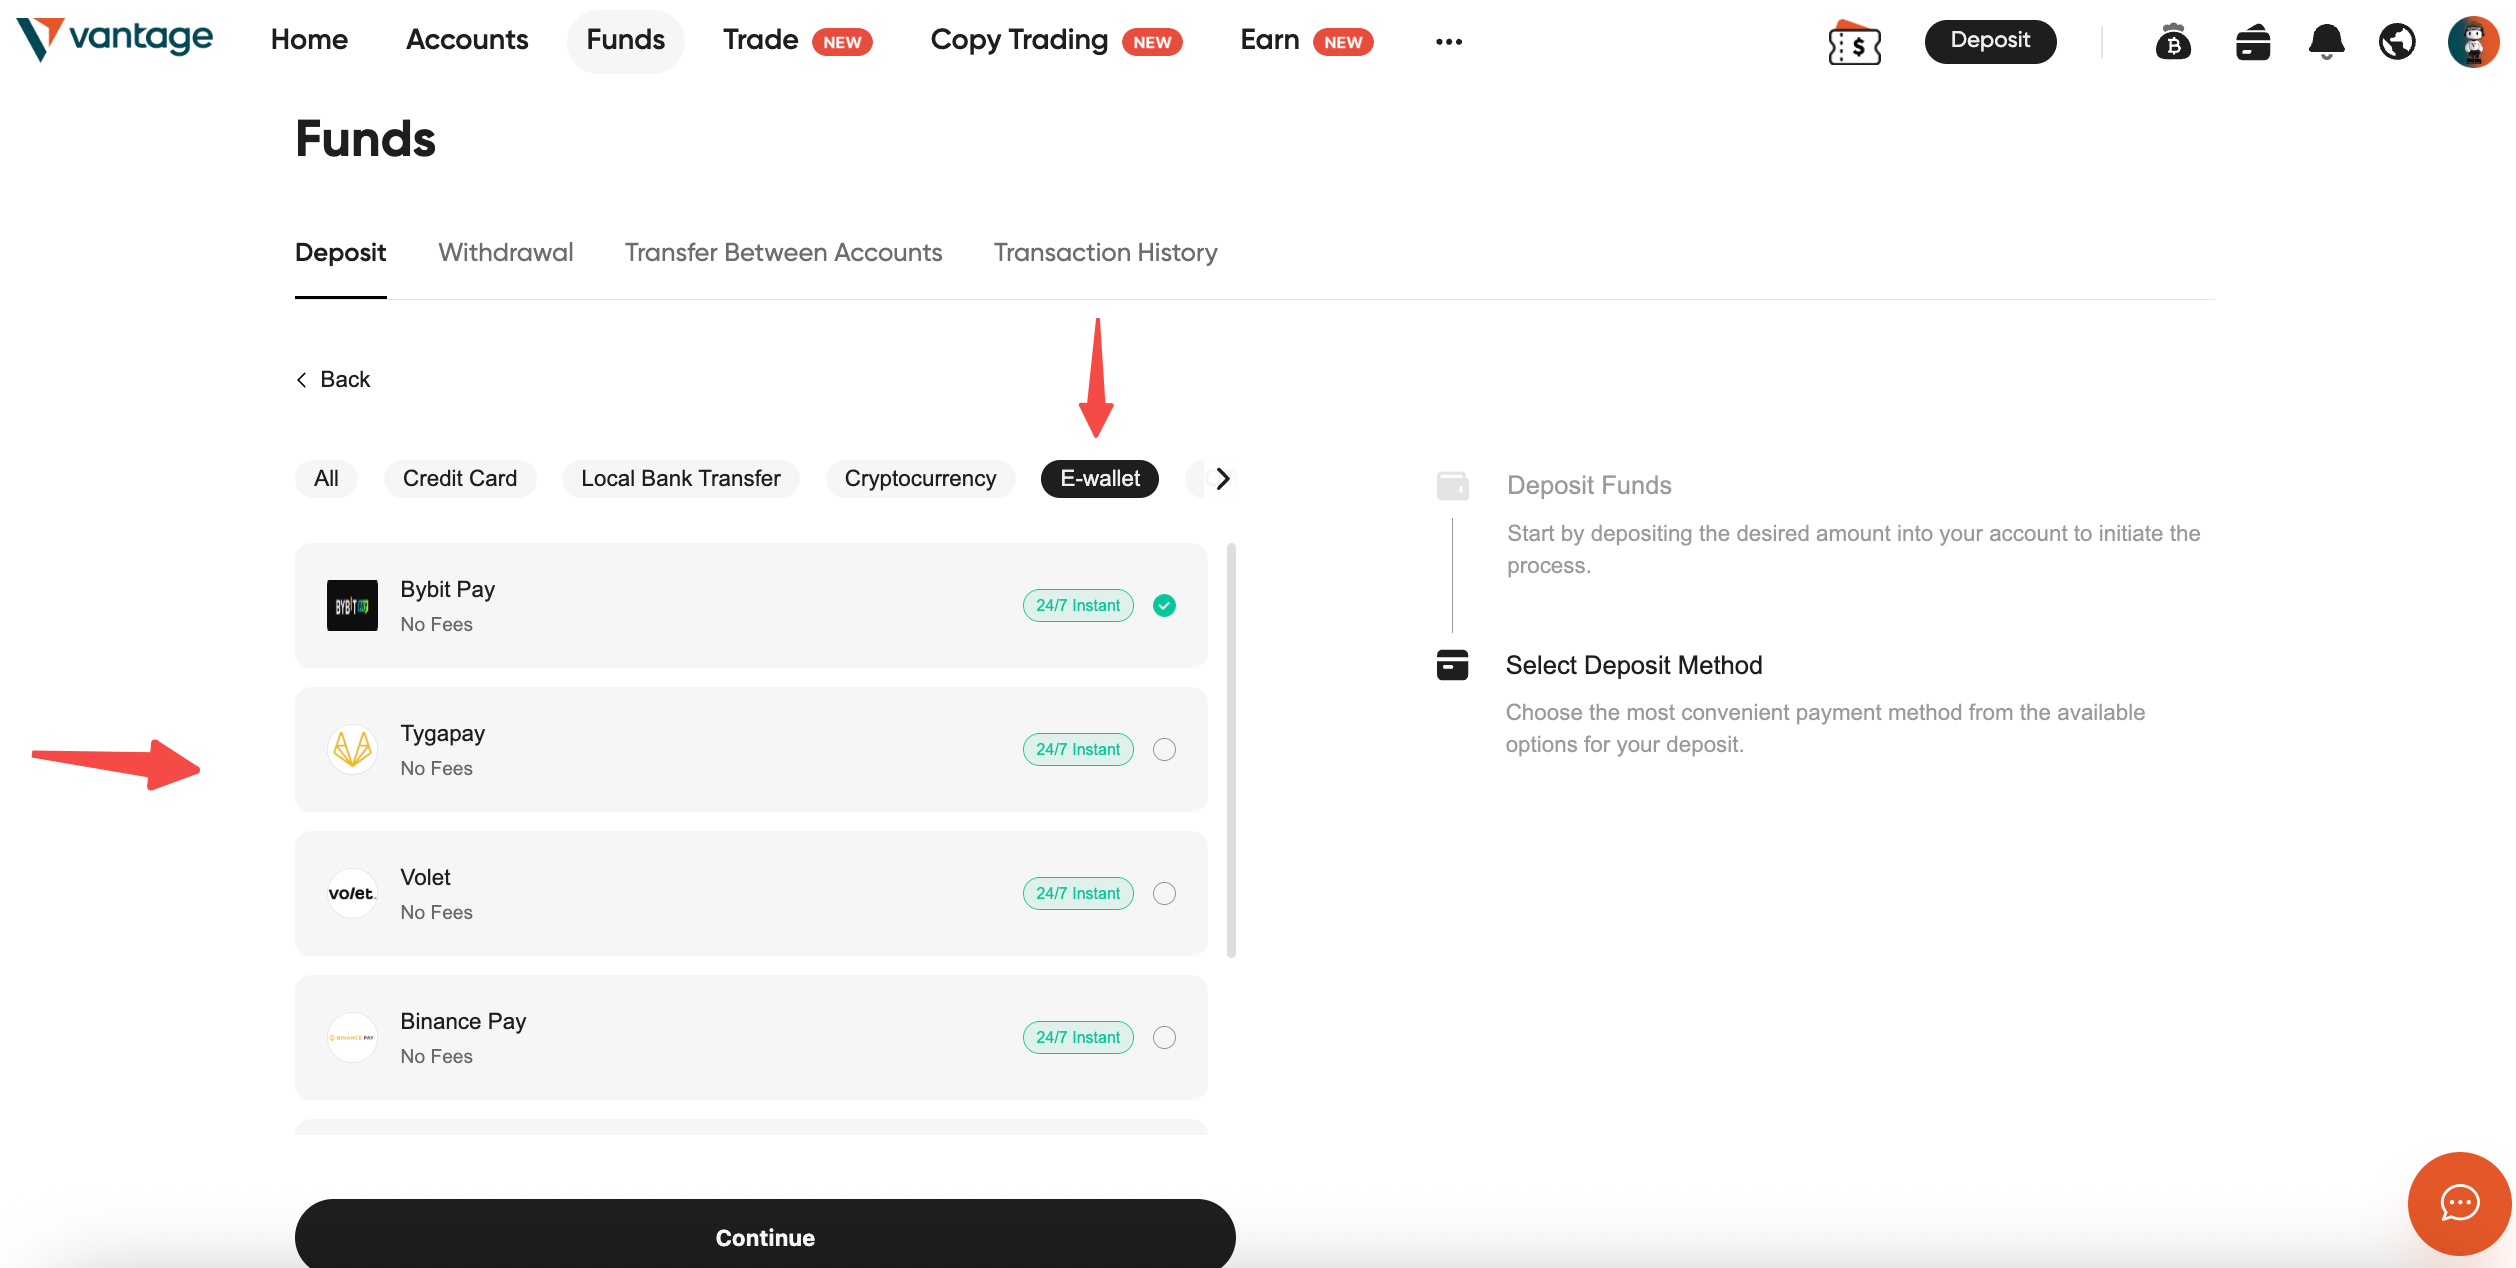Select Volet radio button

click(x=1164, y=893)
